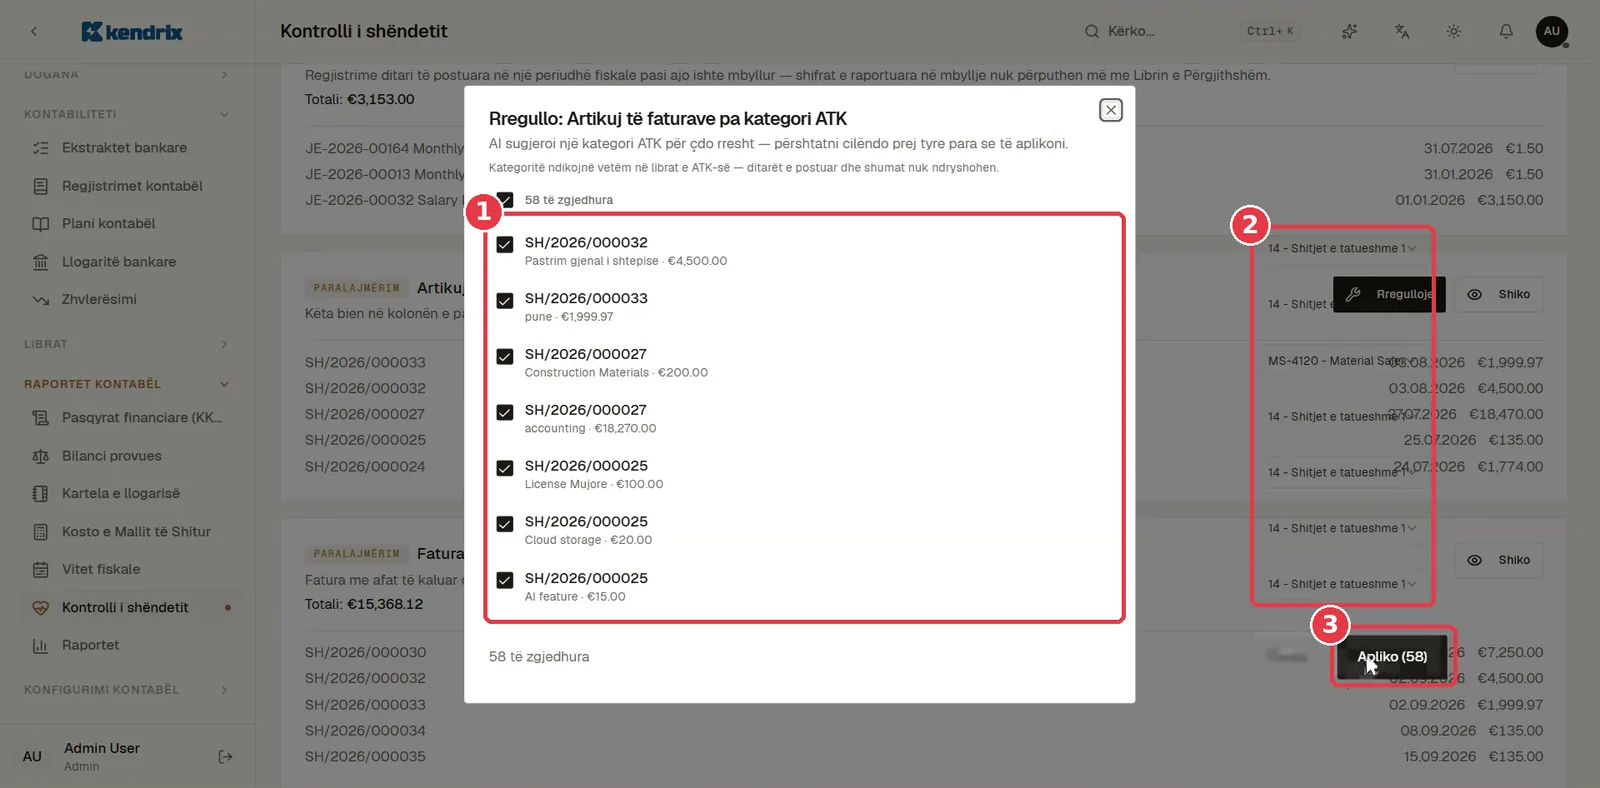Uncheck the accounting €18,270.00 row
1600x788 pixels.
505,412
